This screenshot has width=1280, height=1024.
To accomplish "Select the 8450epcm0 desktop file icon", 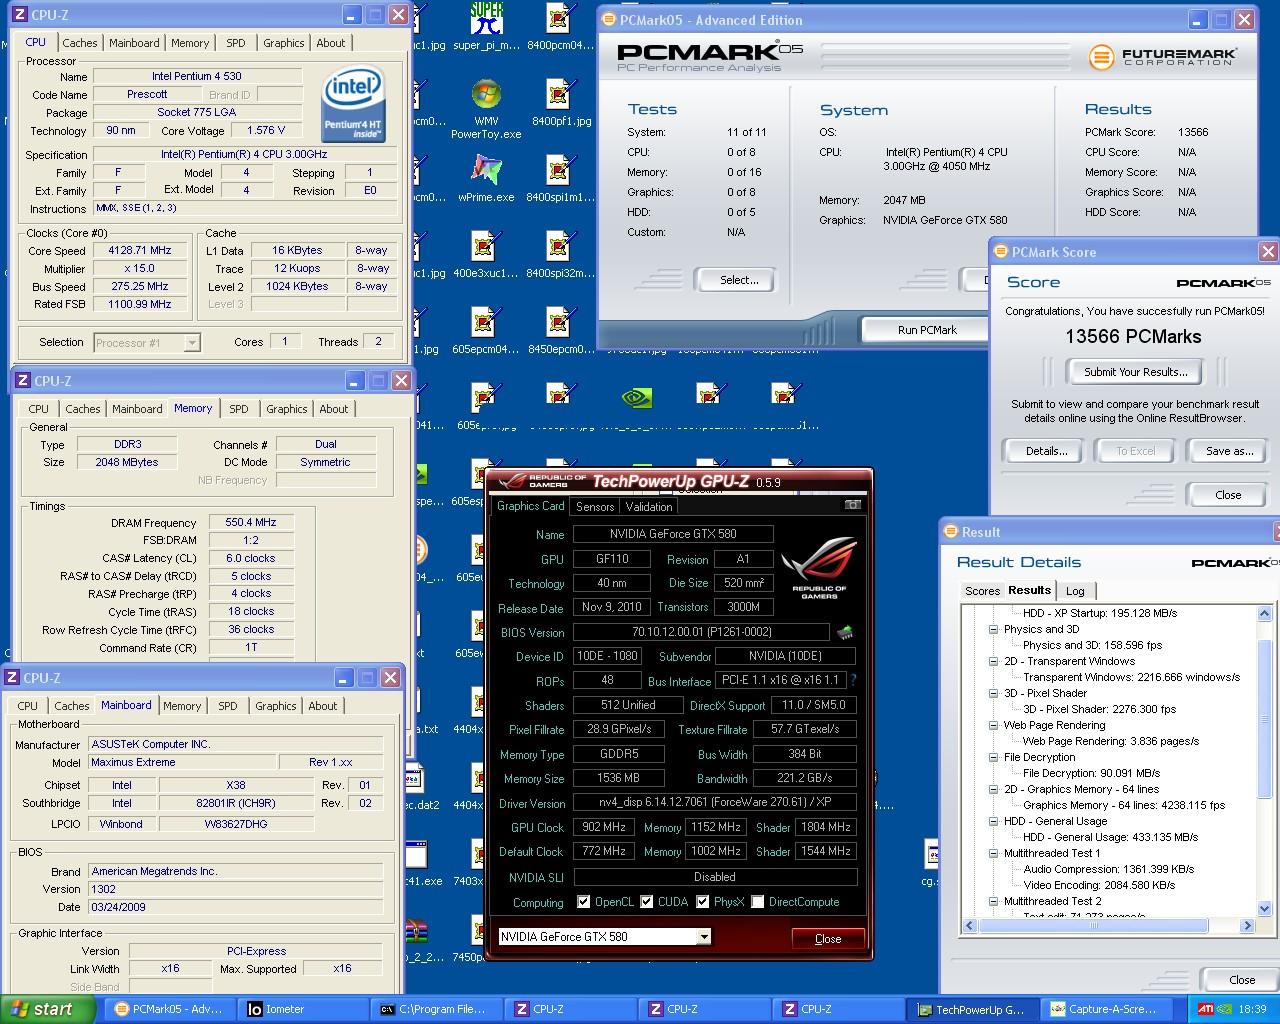I will (x=560, y=331).
